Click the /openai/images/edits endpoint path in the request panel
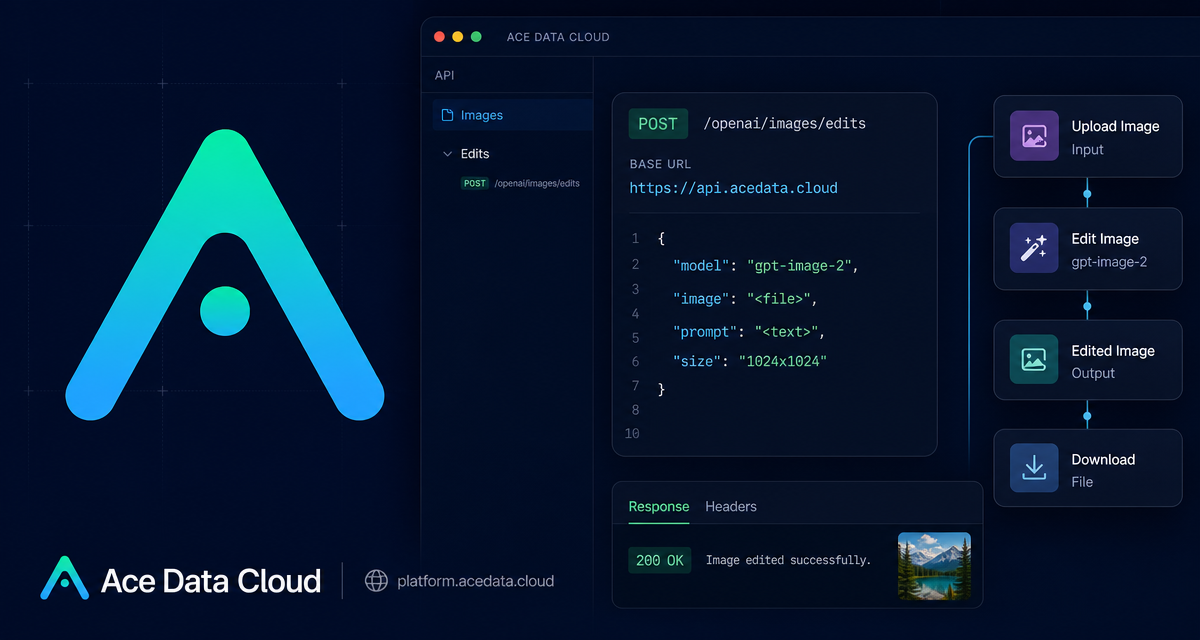 [x=785, y=124]
